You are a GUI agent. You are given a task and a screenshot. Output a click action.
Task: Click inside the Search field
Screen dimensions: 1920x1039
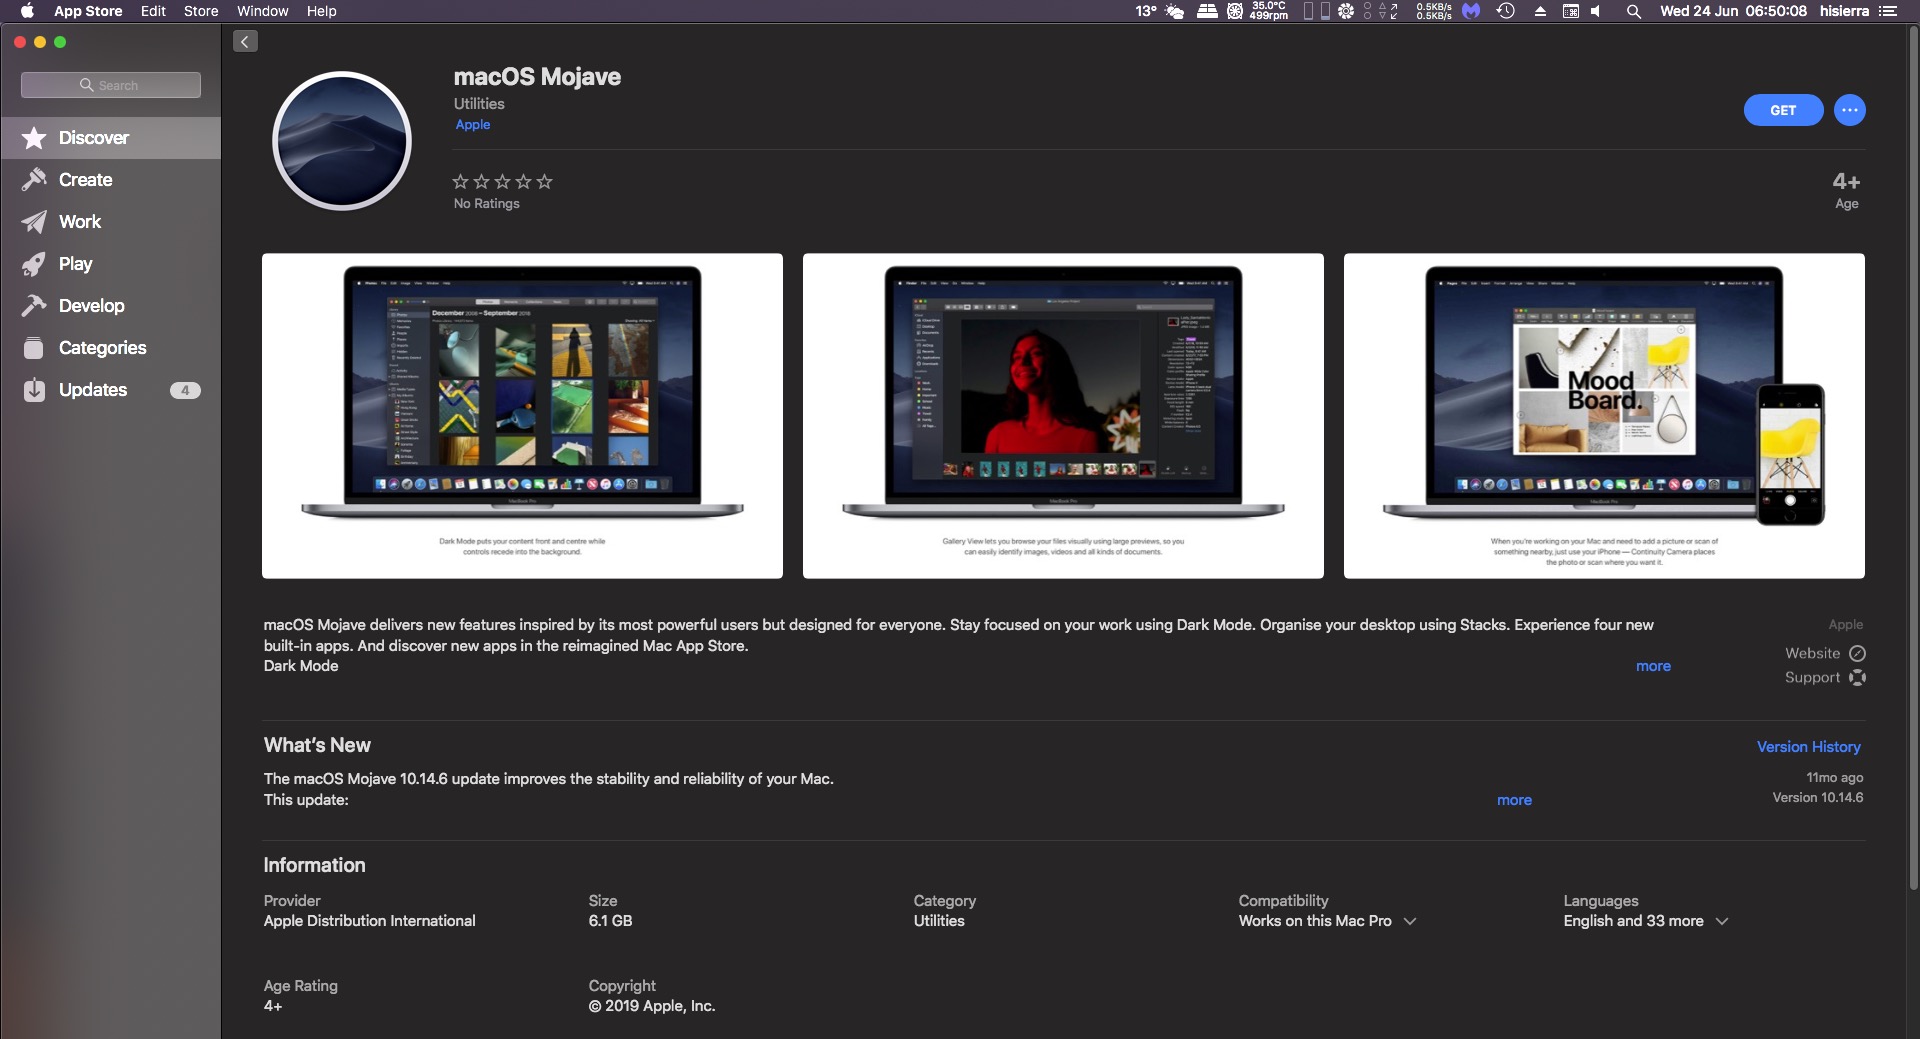click(x=110, y=85)
